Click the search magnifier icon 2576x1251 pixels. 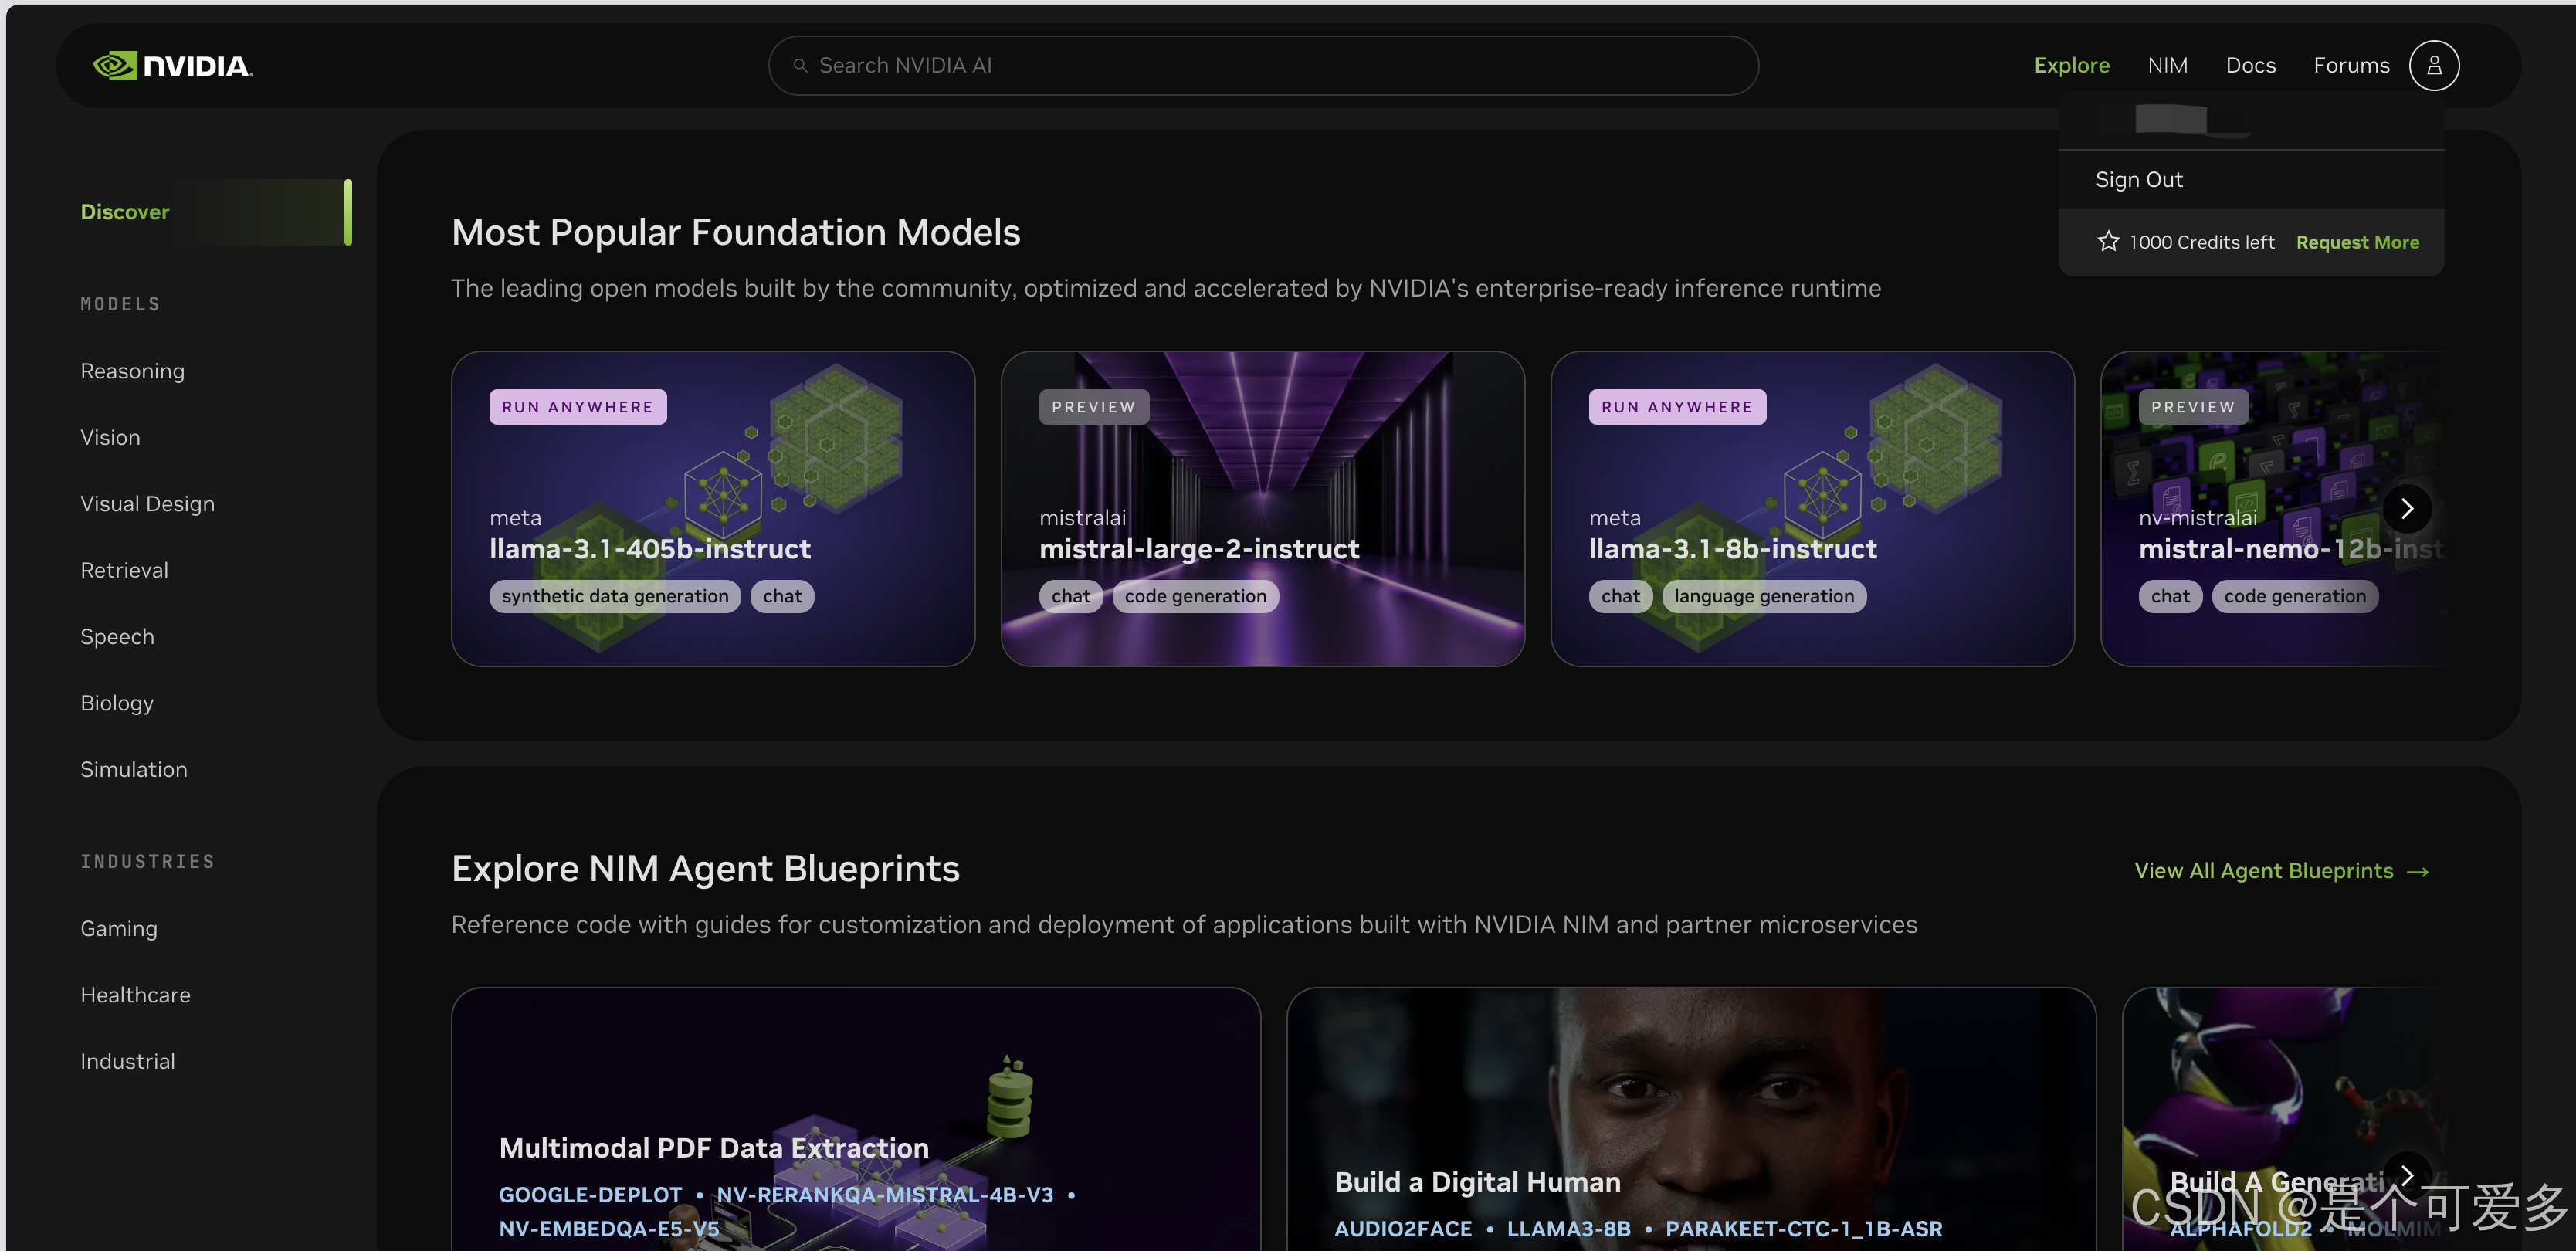click(x=800, y=66)
